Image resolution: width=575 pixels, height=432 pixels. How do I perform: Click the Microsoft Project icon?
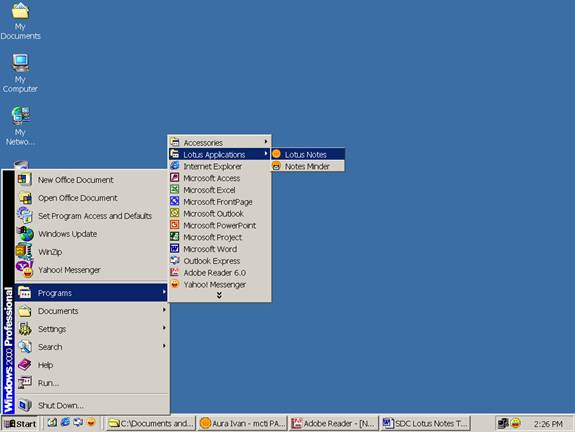(x=175, y=237)
